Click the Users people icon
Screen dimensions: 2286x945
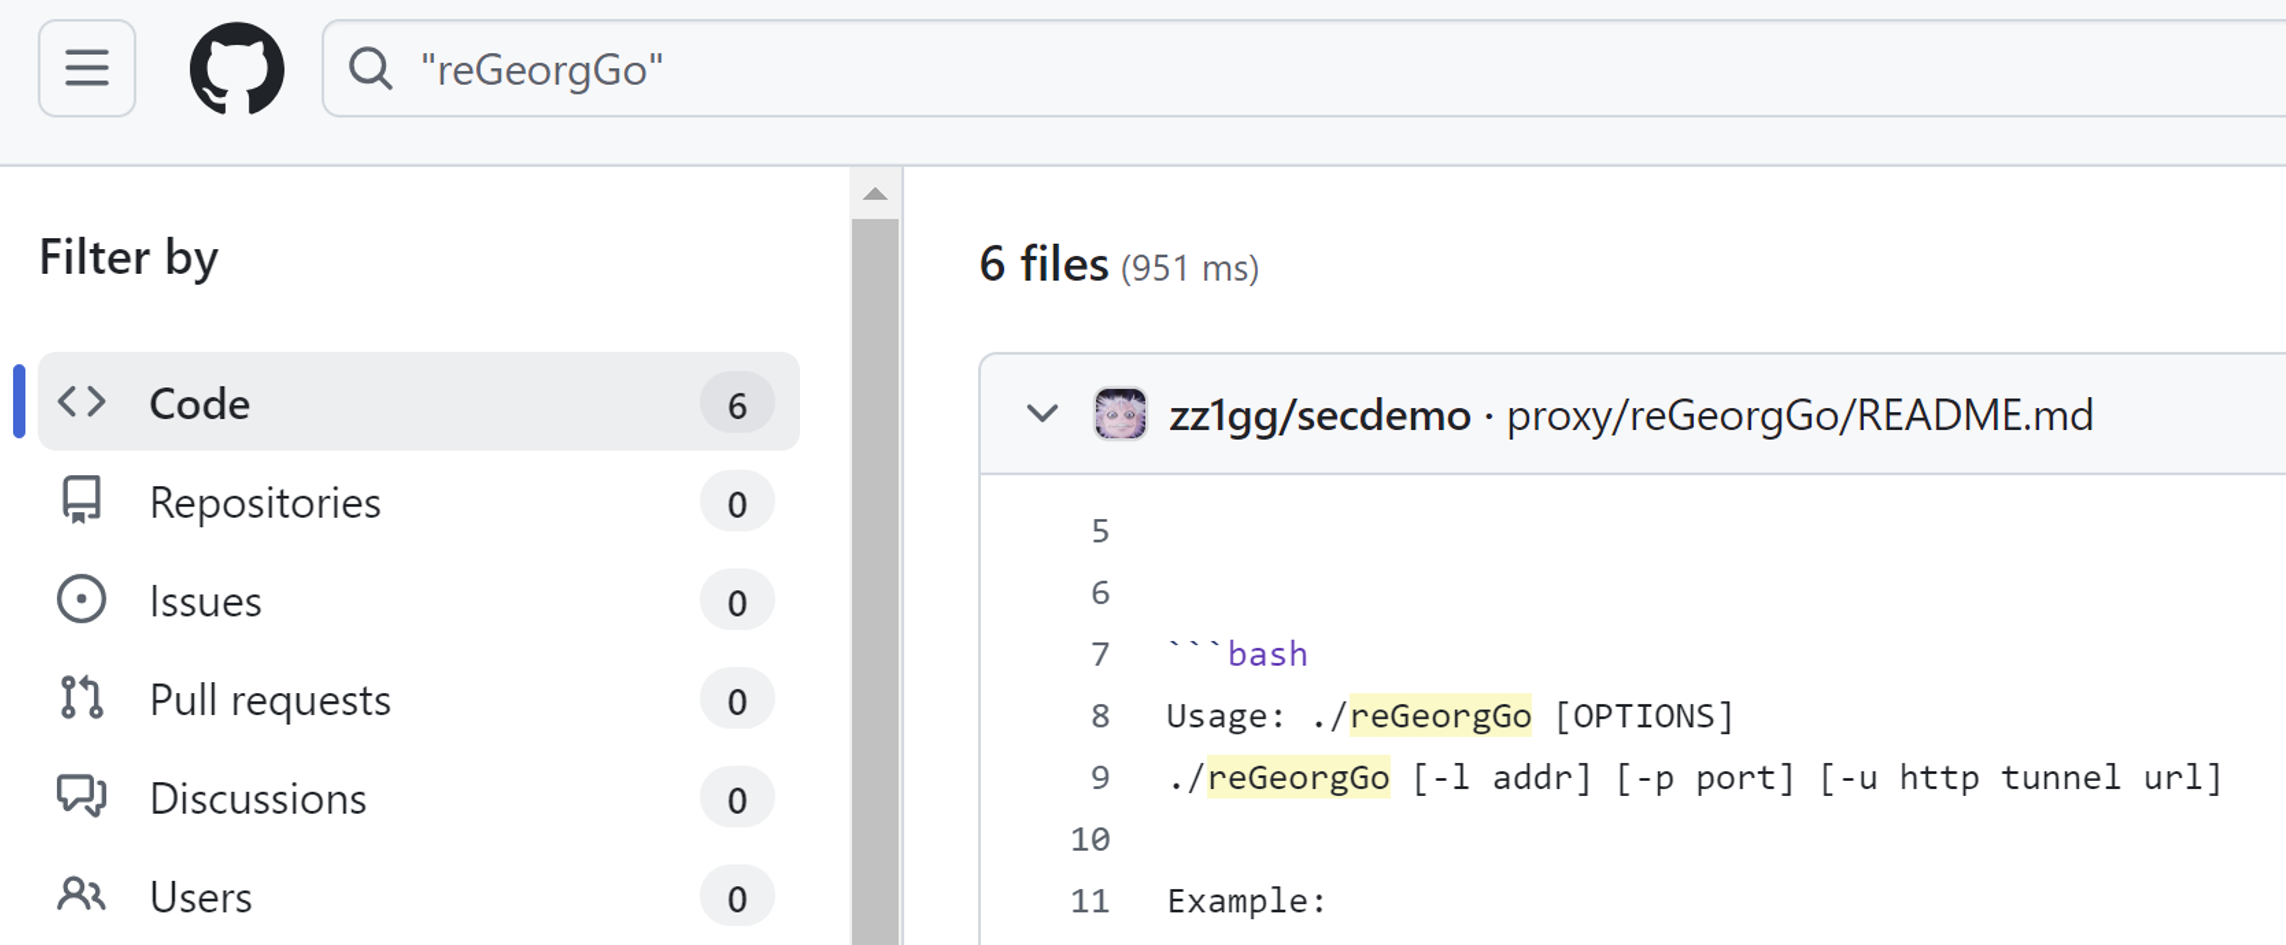pos(81,895)
